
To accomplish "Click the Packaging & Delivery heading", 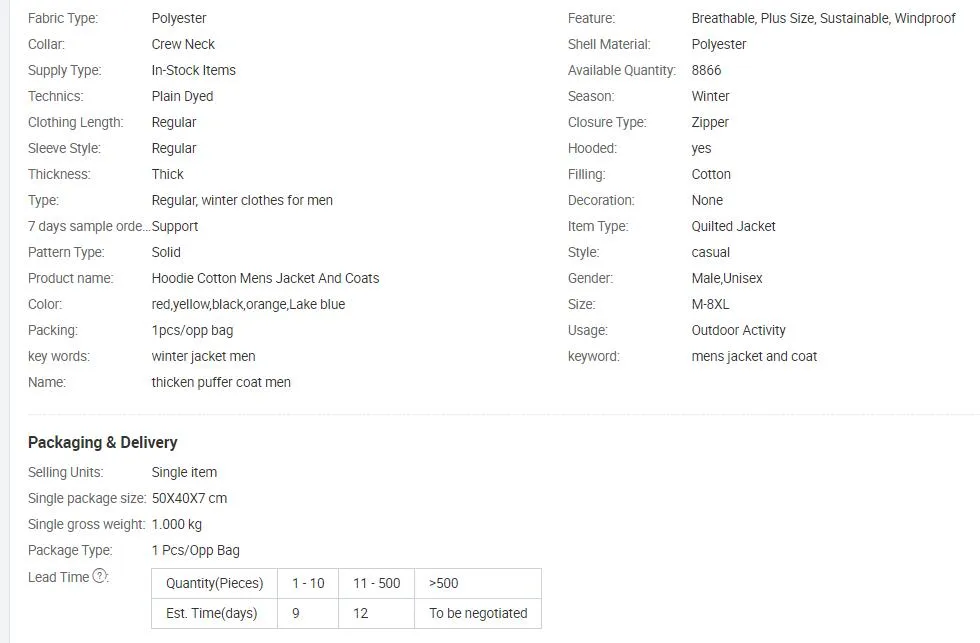I will (102, 442).
